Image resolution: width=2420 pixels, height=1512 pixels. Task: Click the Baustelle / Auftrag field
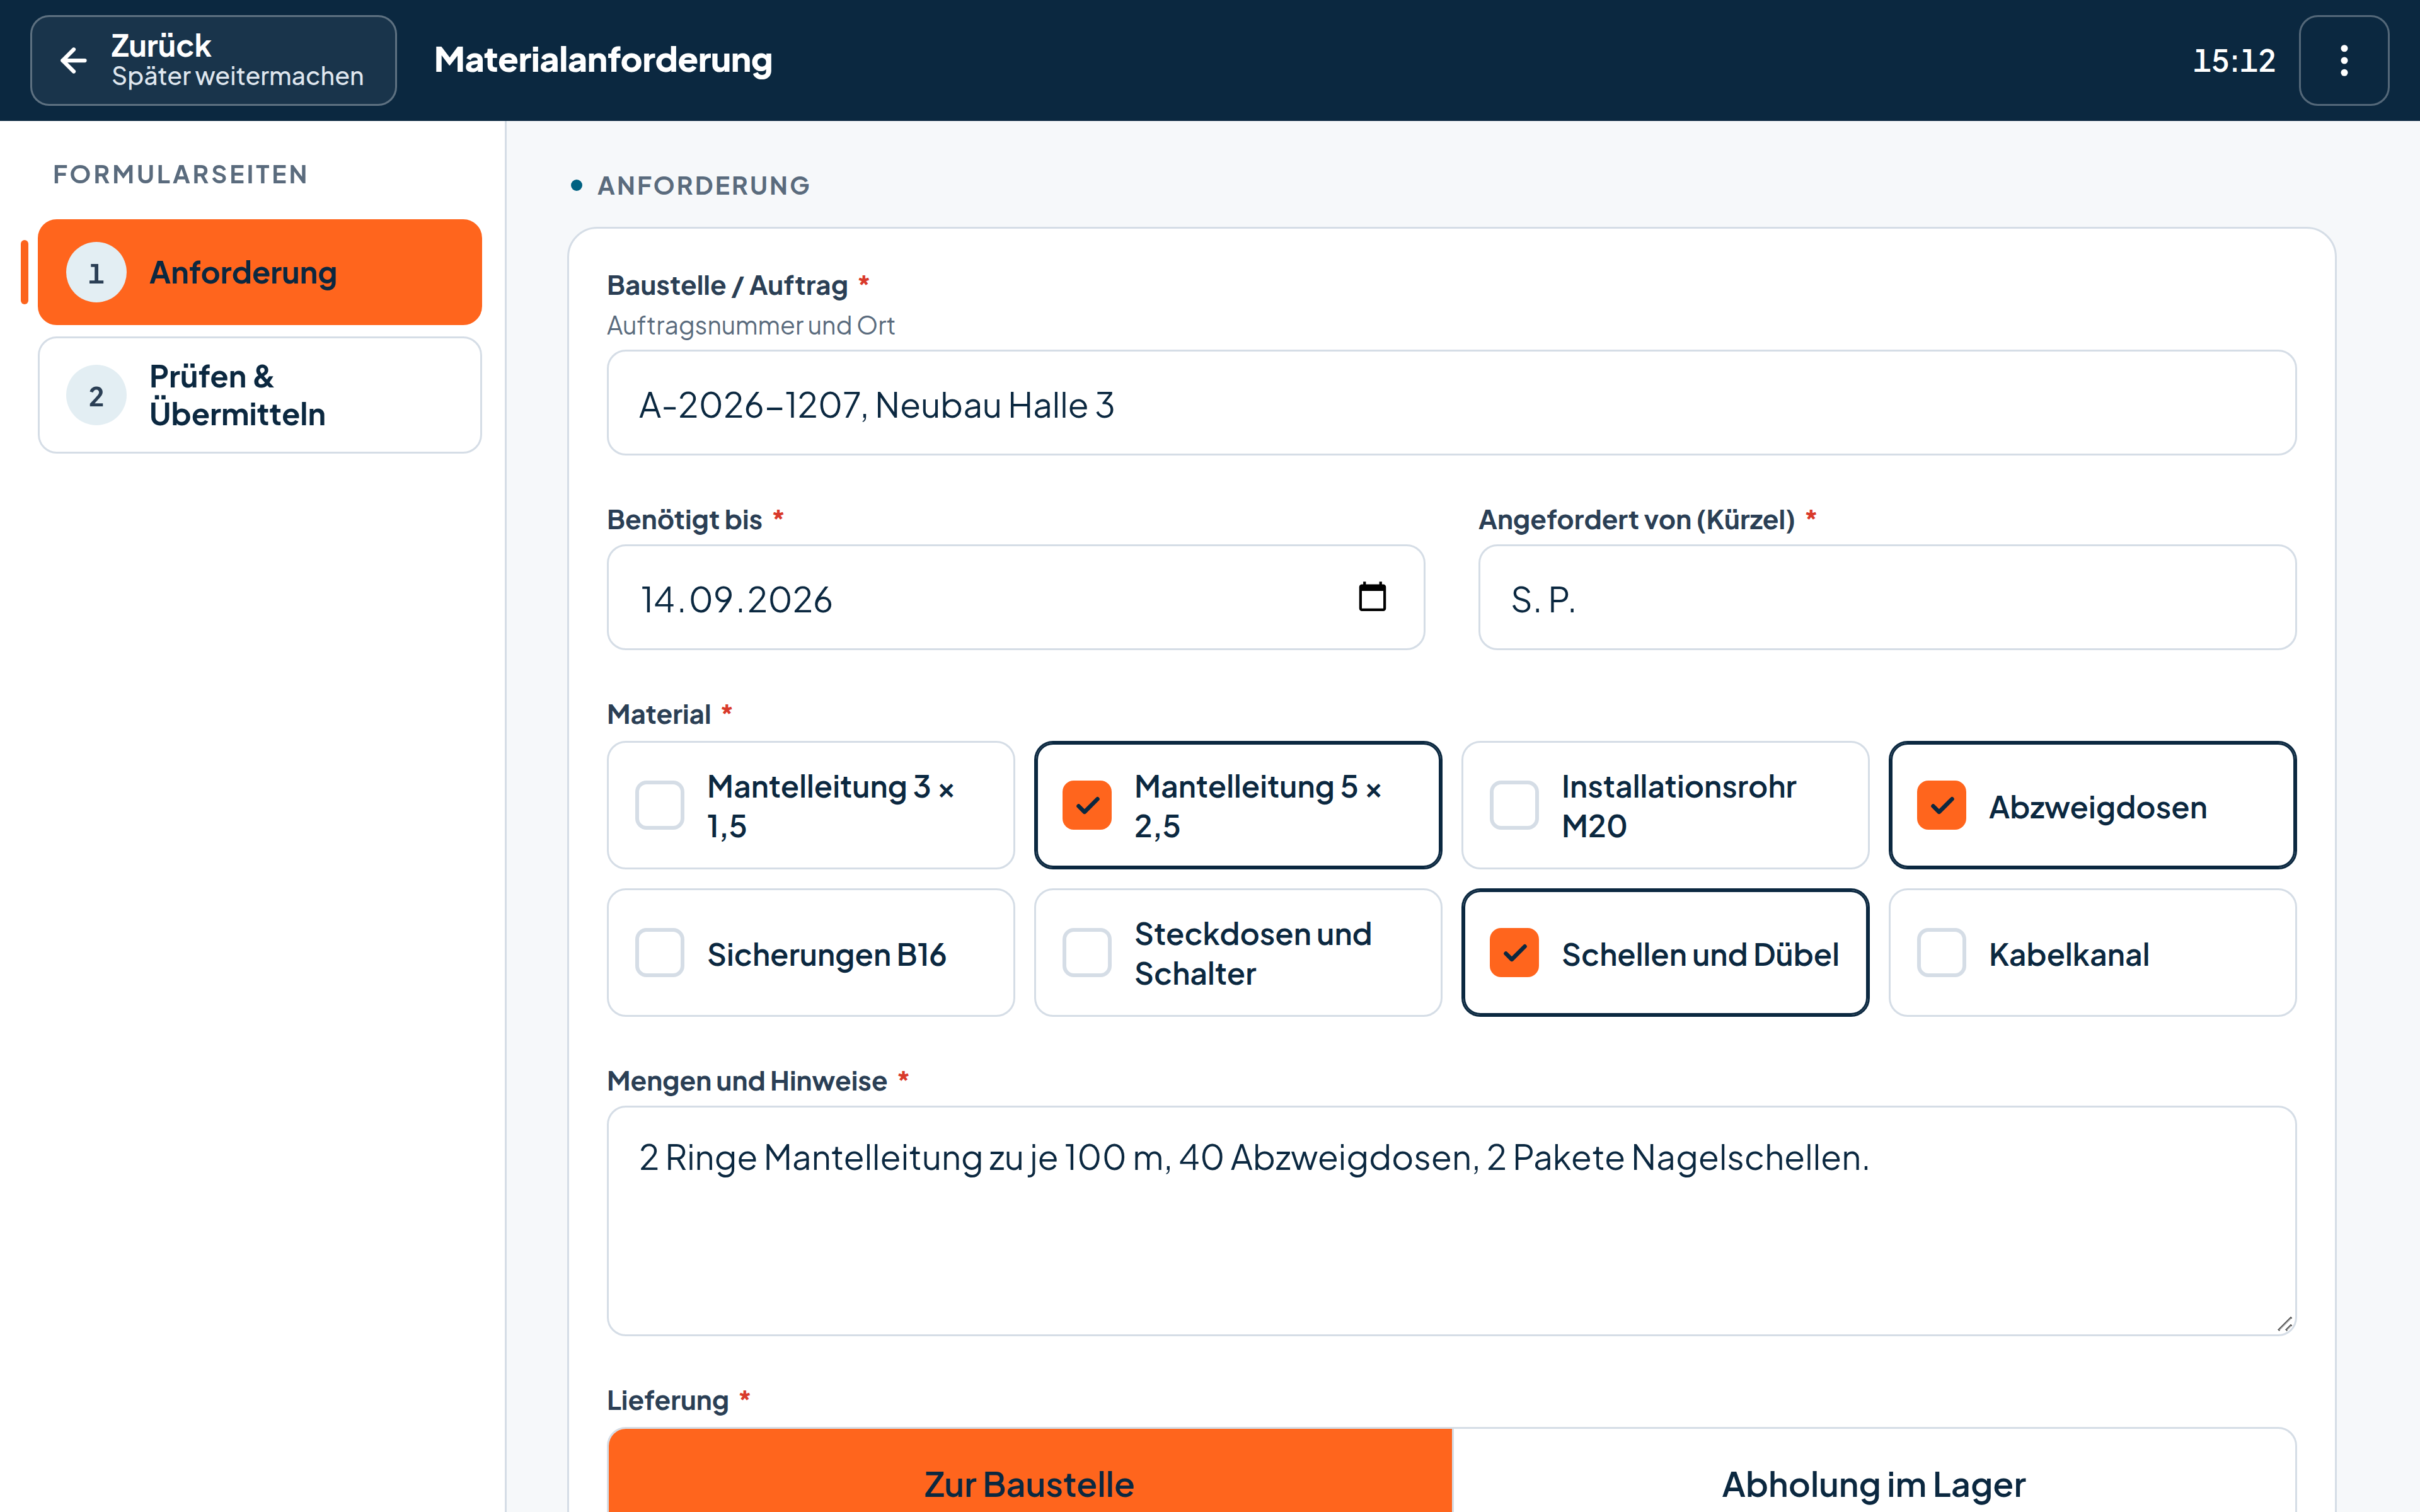[x=1451, y=403]
